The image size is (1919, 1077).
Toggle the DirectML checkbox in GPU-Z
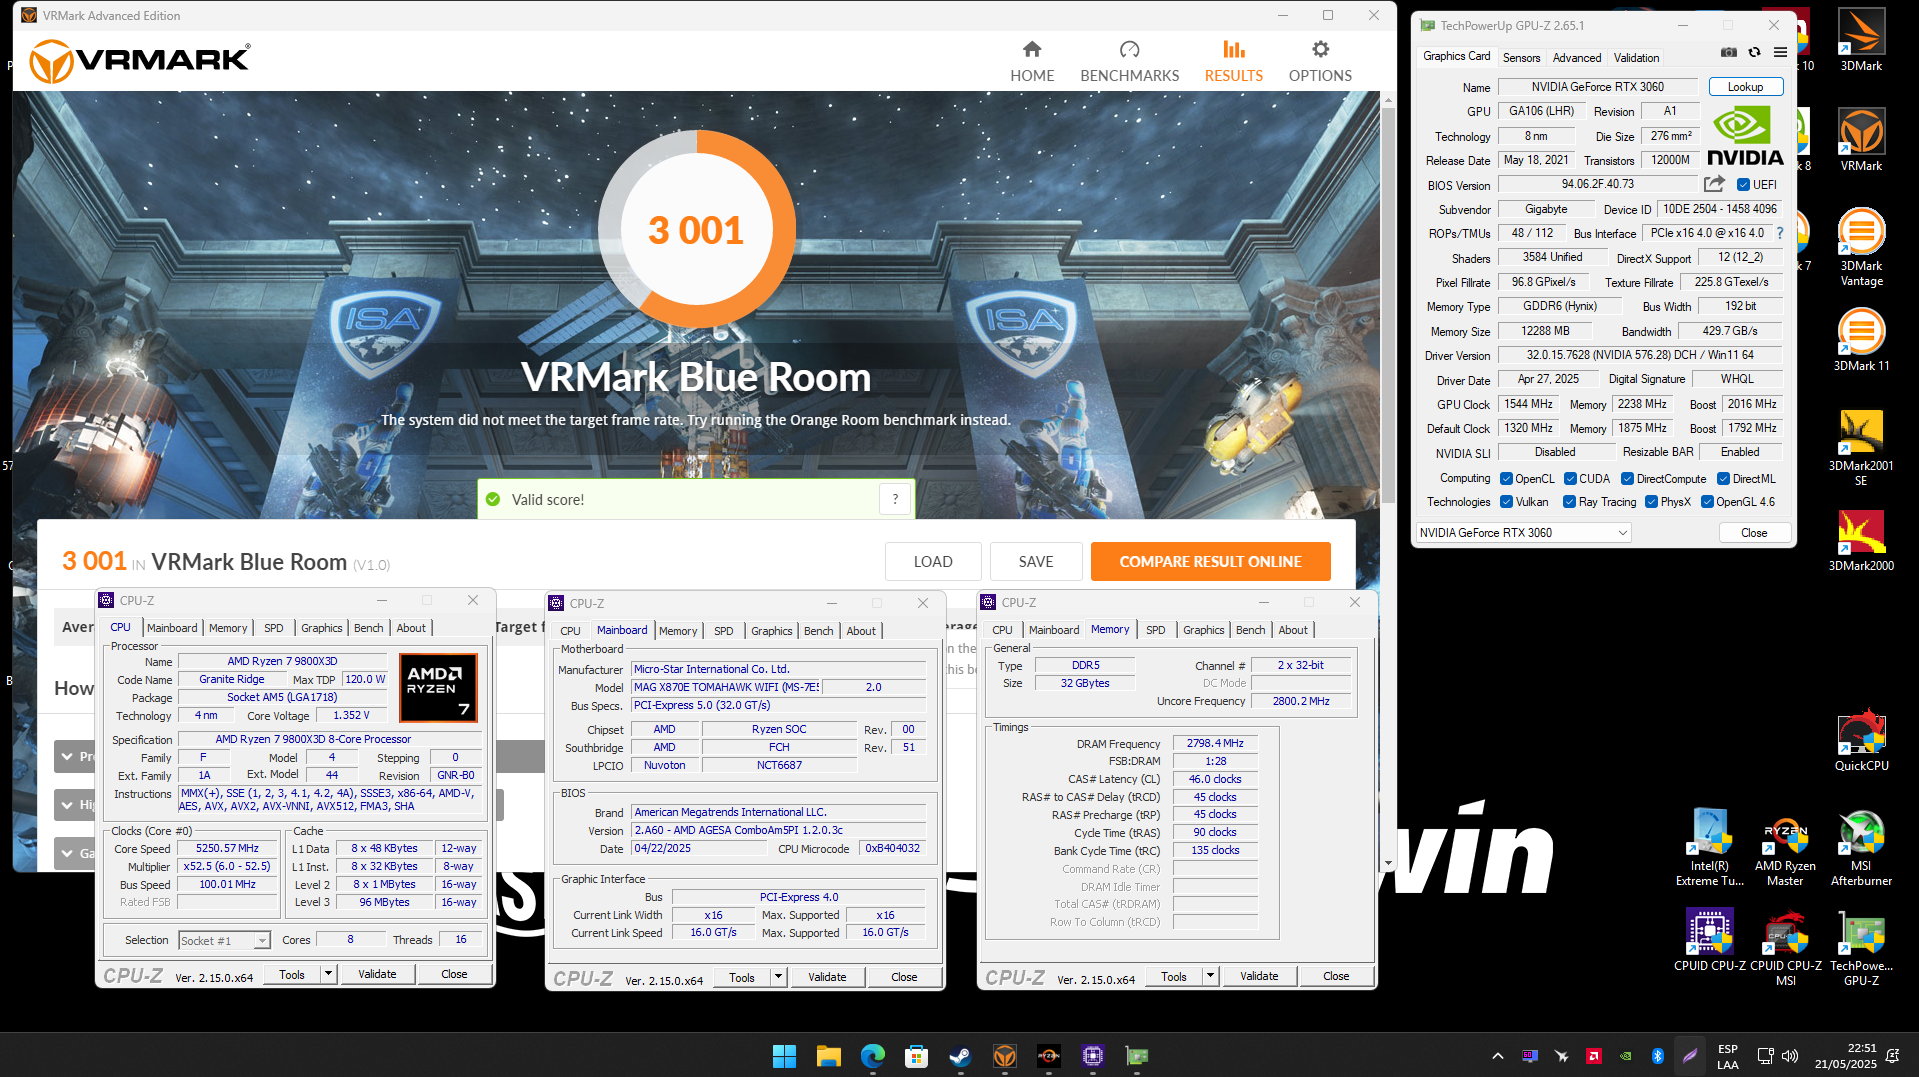coord(1723,478)
